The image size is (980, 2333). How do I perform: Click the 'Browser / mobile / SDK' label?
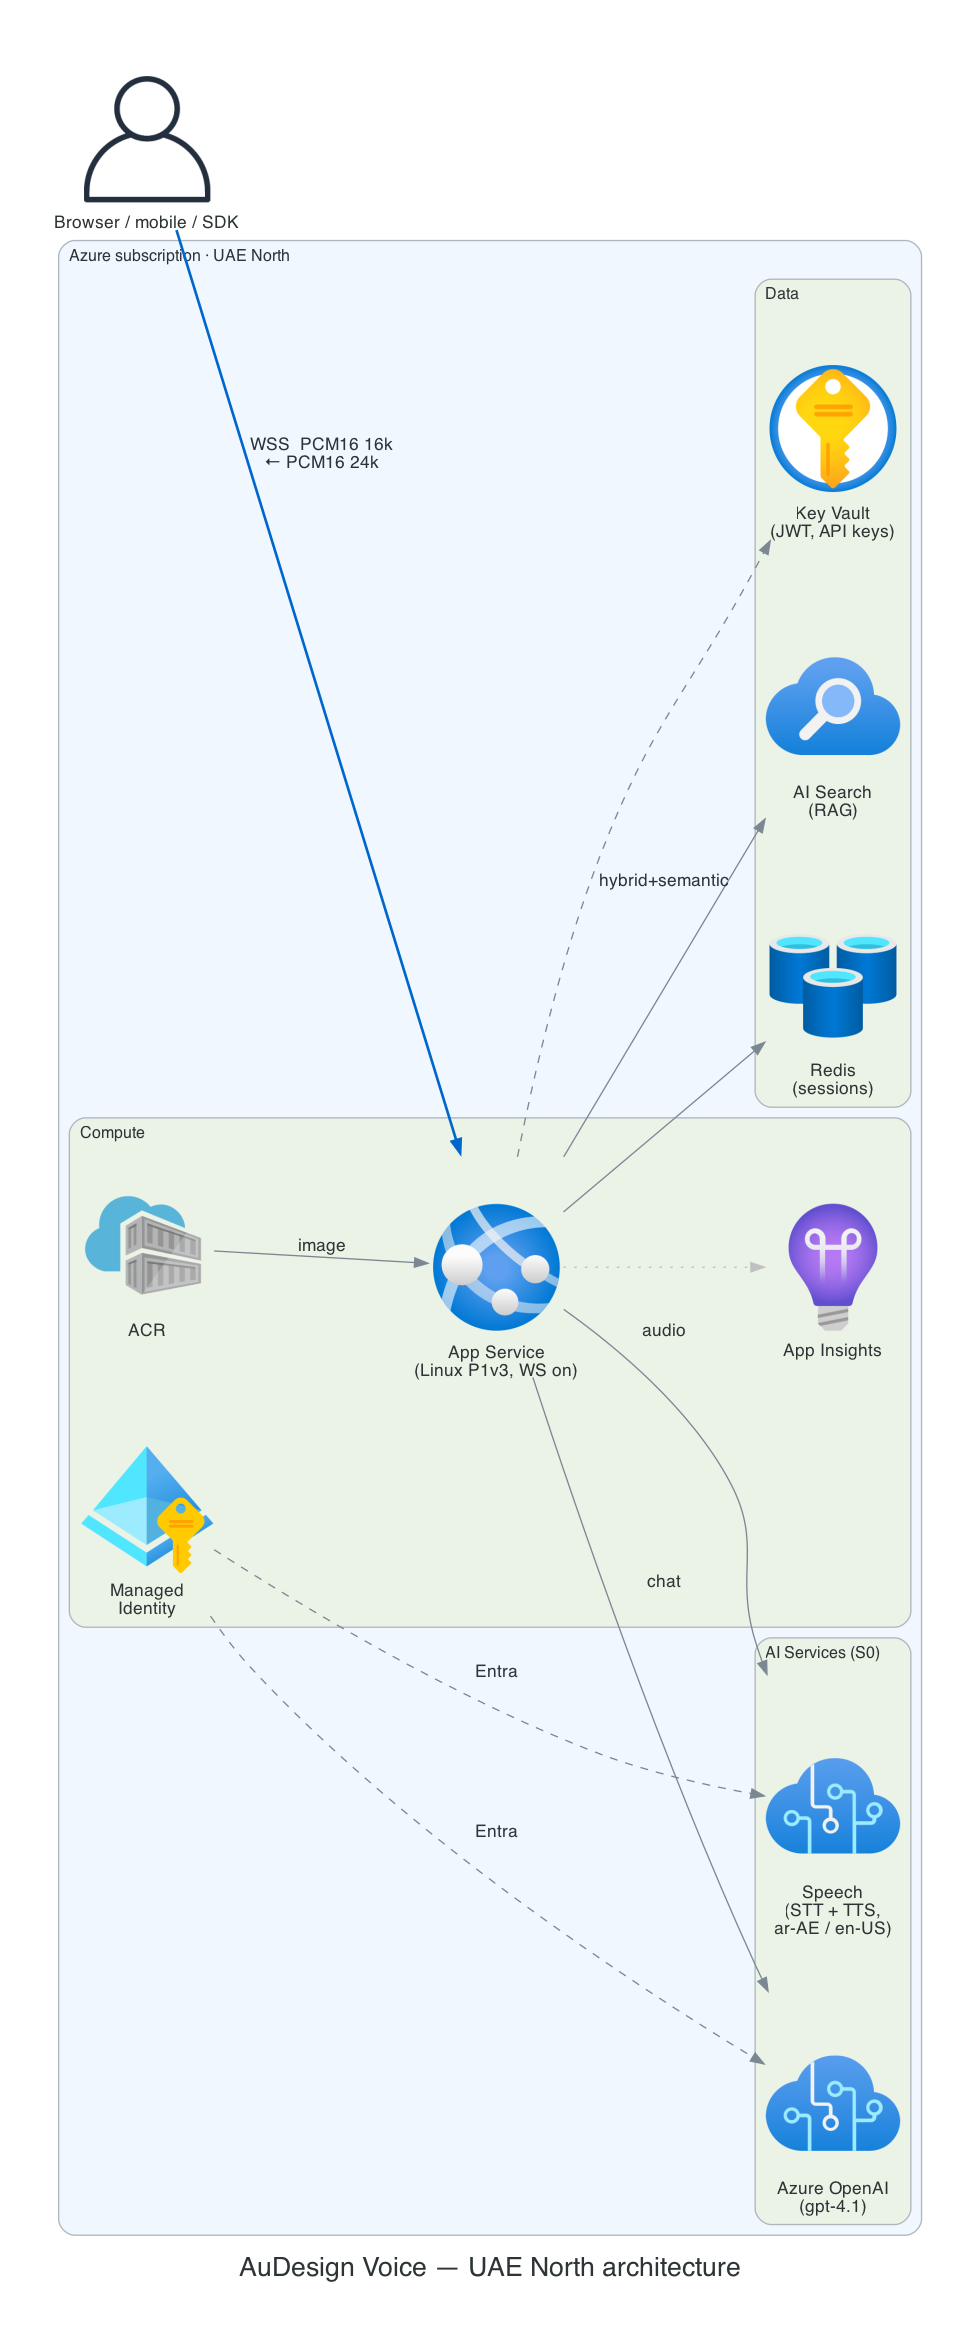pyautogui.click(x=146, y=222)
